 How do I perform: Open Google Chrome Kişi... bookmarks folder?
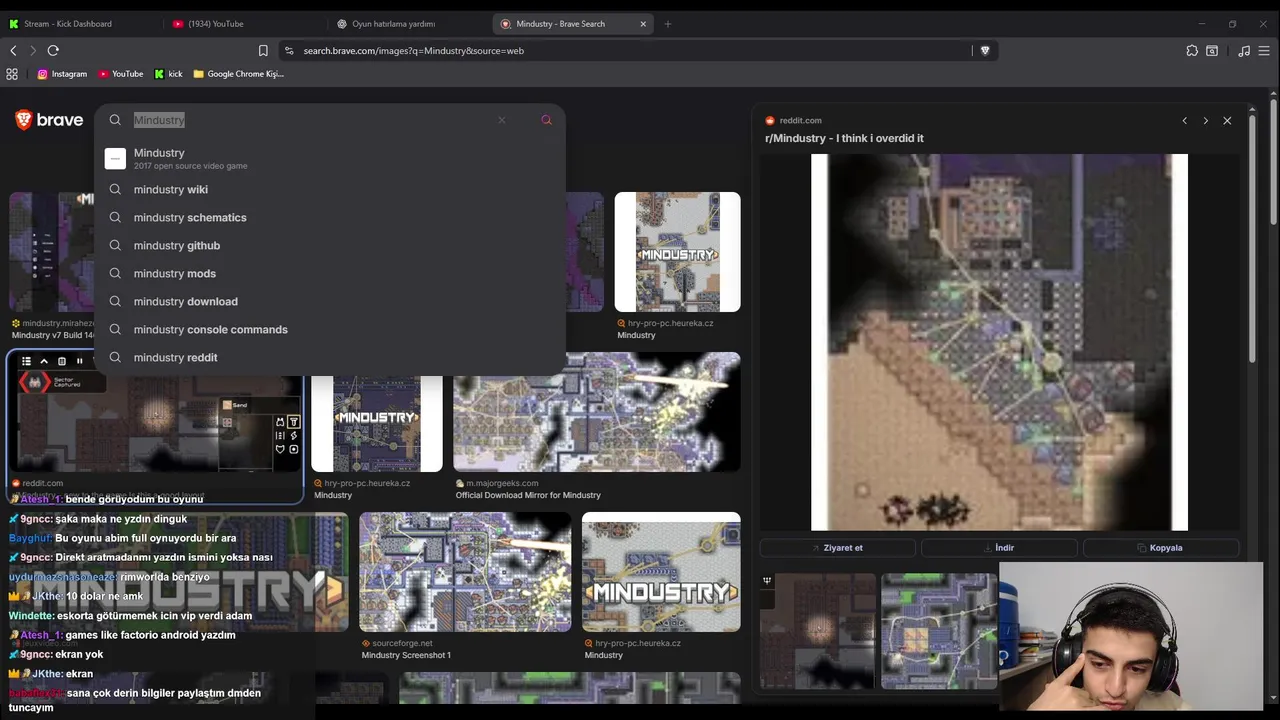[238, 74]
